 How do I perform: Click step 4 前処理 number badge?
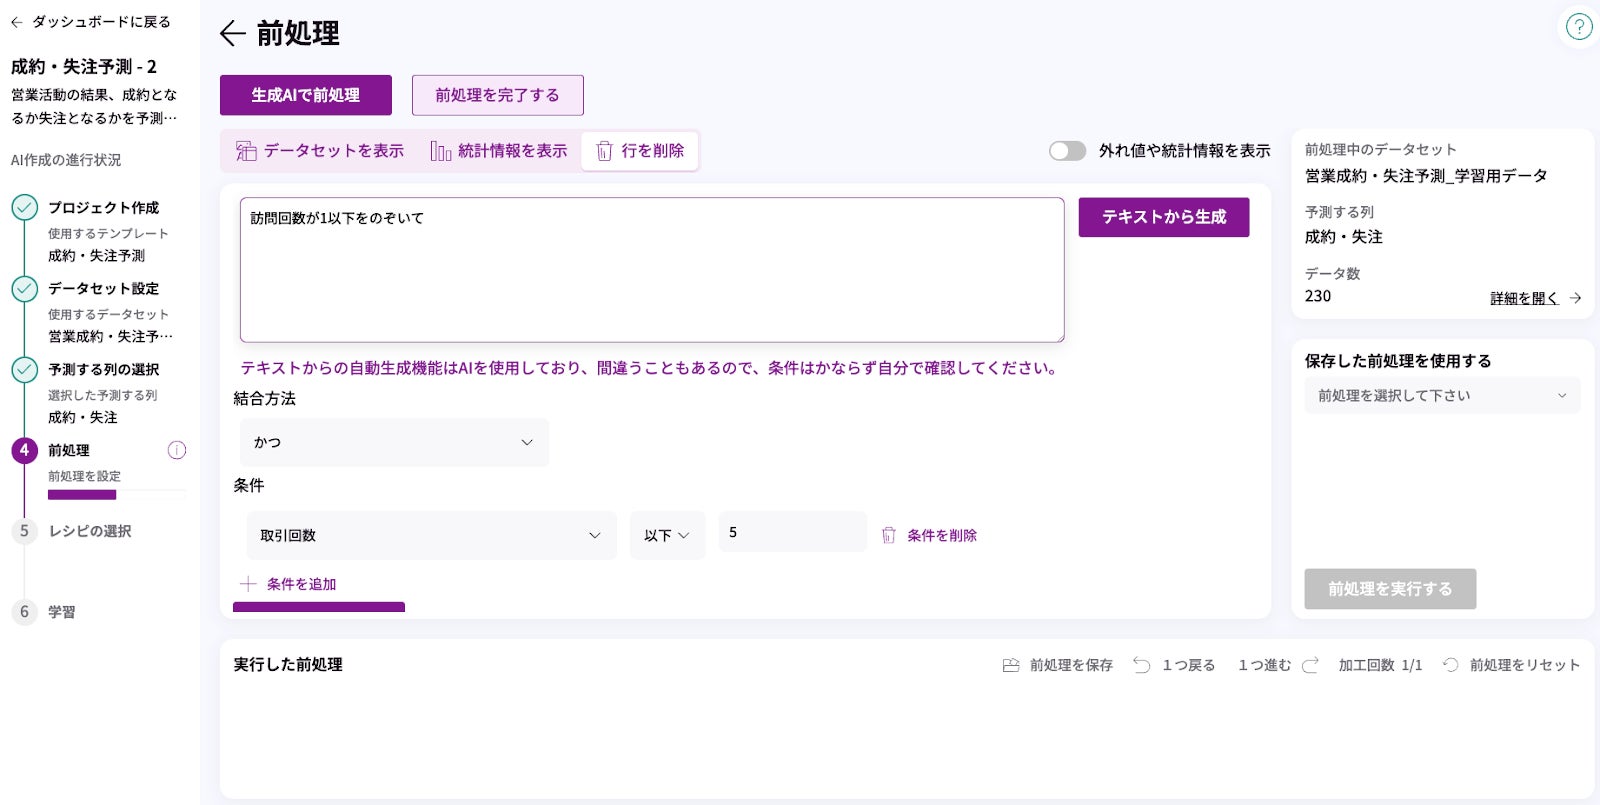coord(25,450)
